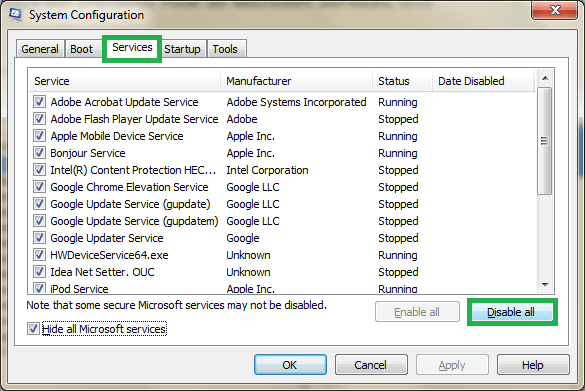Screen dimensions: 585x391
Task: Click the scrollbar down arrow
Action: coord(545,285)
